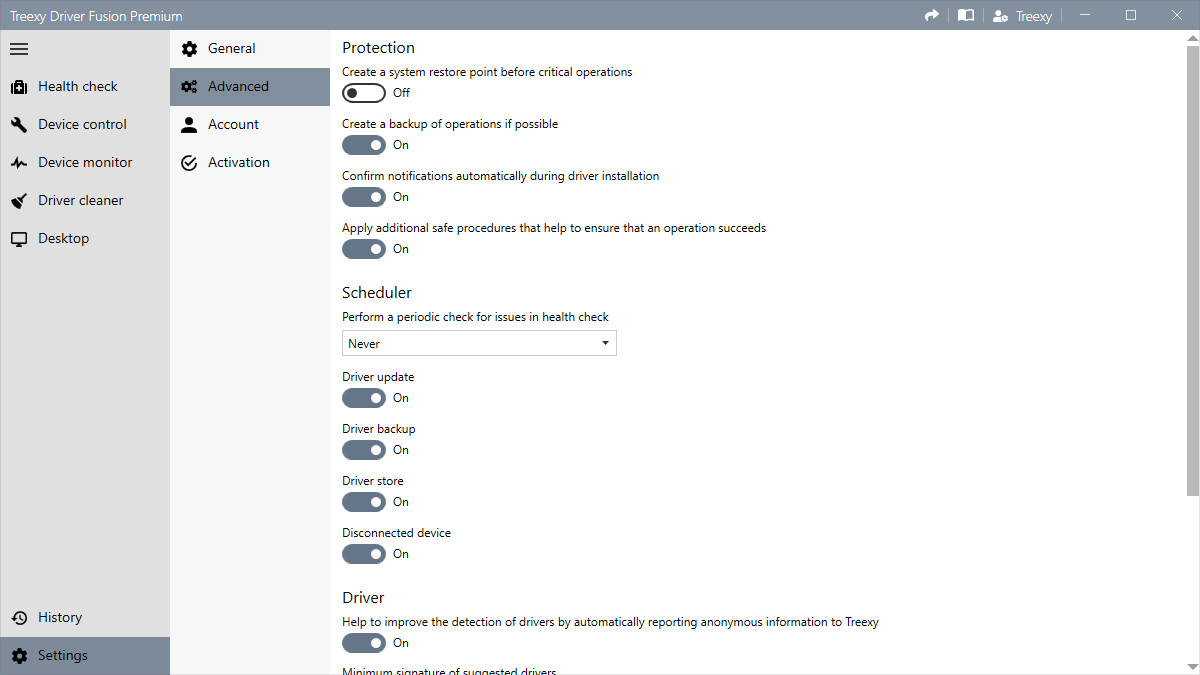The width and height of the screenshot is (1200, 675).
Task: Click the Device monitor pulse icon
Action: (x=19, y=163)
